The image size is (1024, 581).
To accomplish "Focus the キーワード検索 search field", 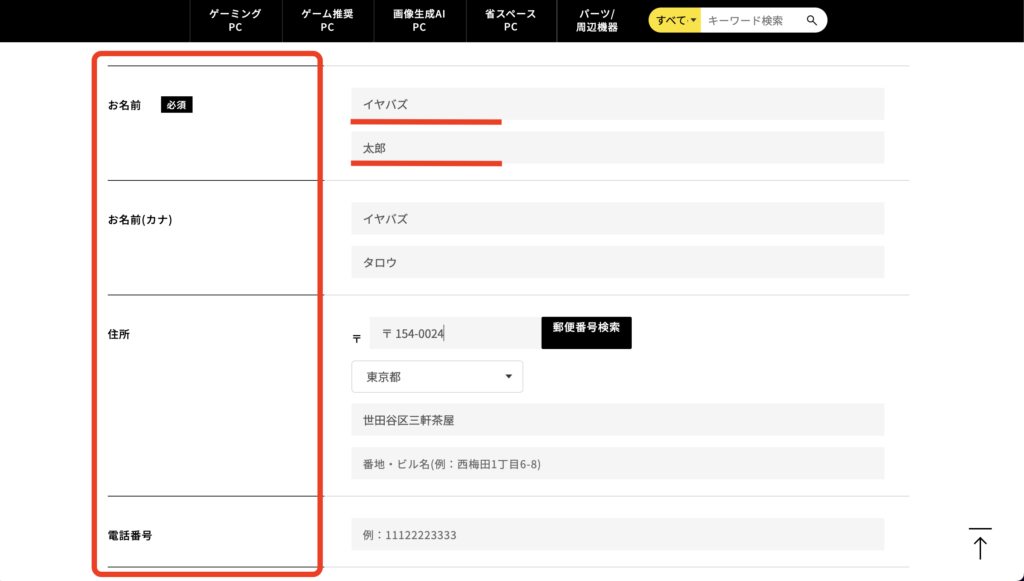I will click(751, 20).
